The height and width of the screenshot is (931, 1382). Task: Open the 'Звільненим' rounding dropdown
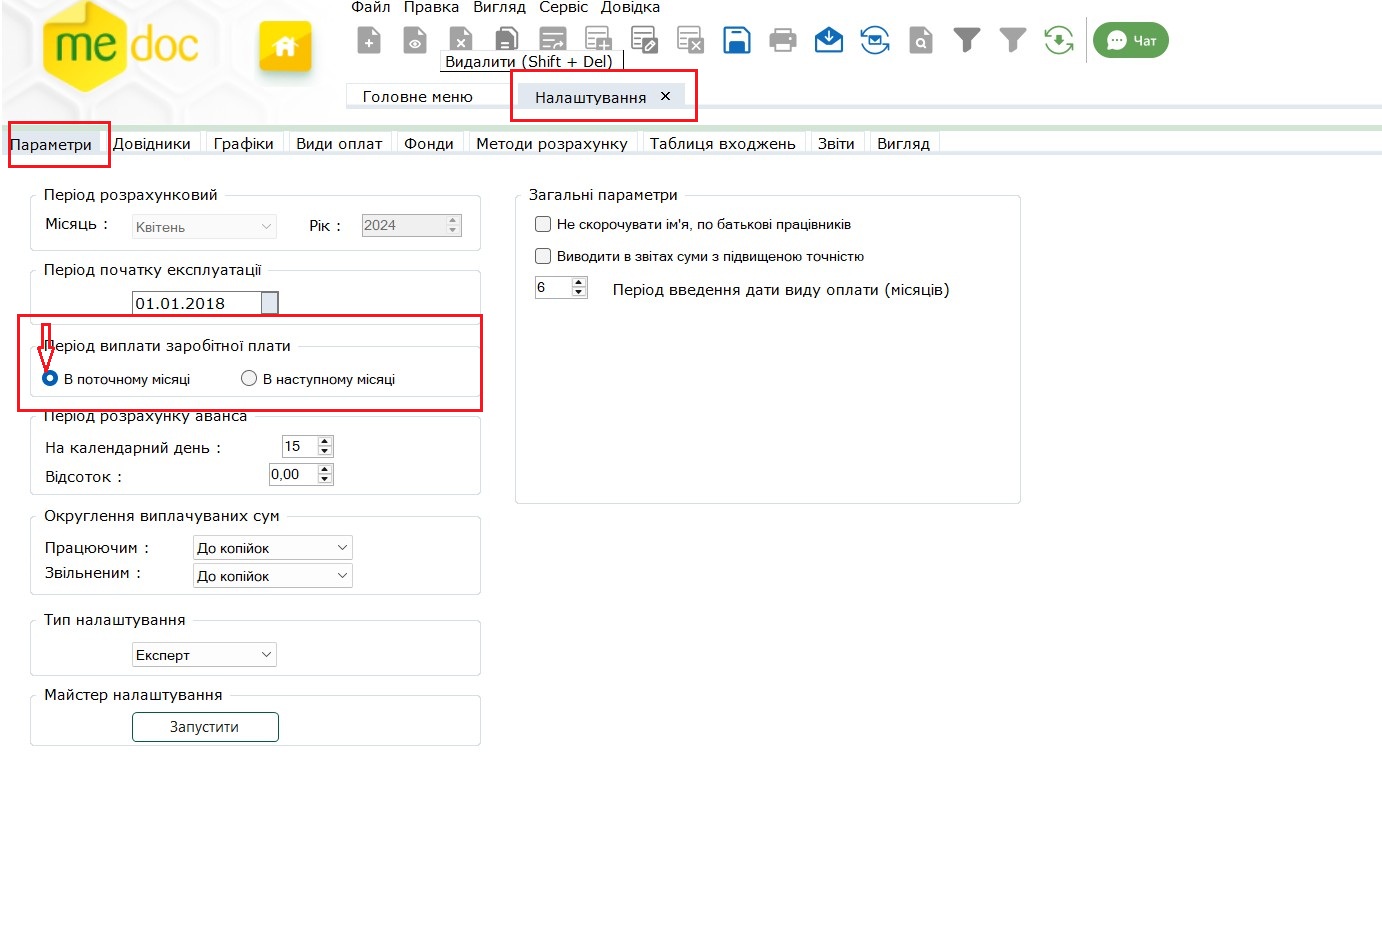tap(342, 576)
